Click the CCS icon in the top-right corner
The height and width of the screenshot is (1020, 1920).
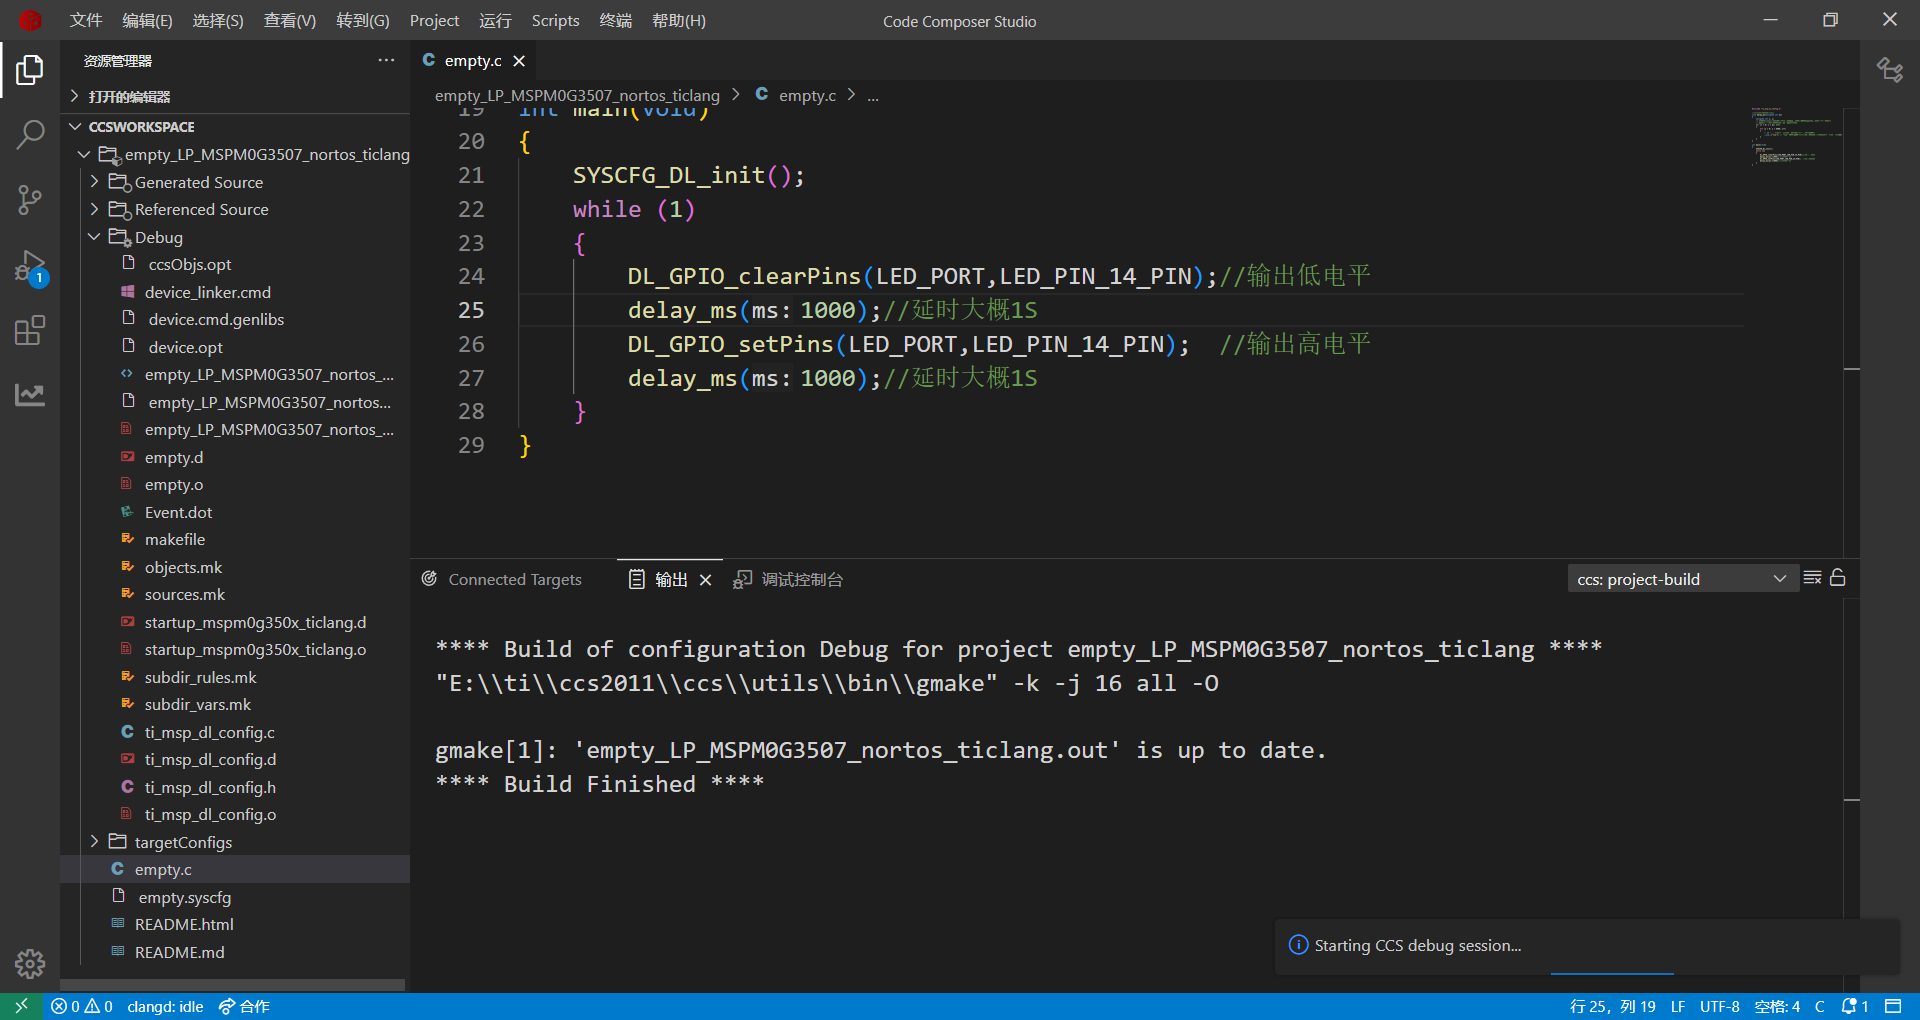[x=1891, y=69]
